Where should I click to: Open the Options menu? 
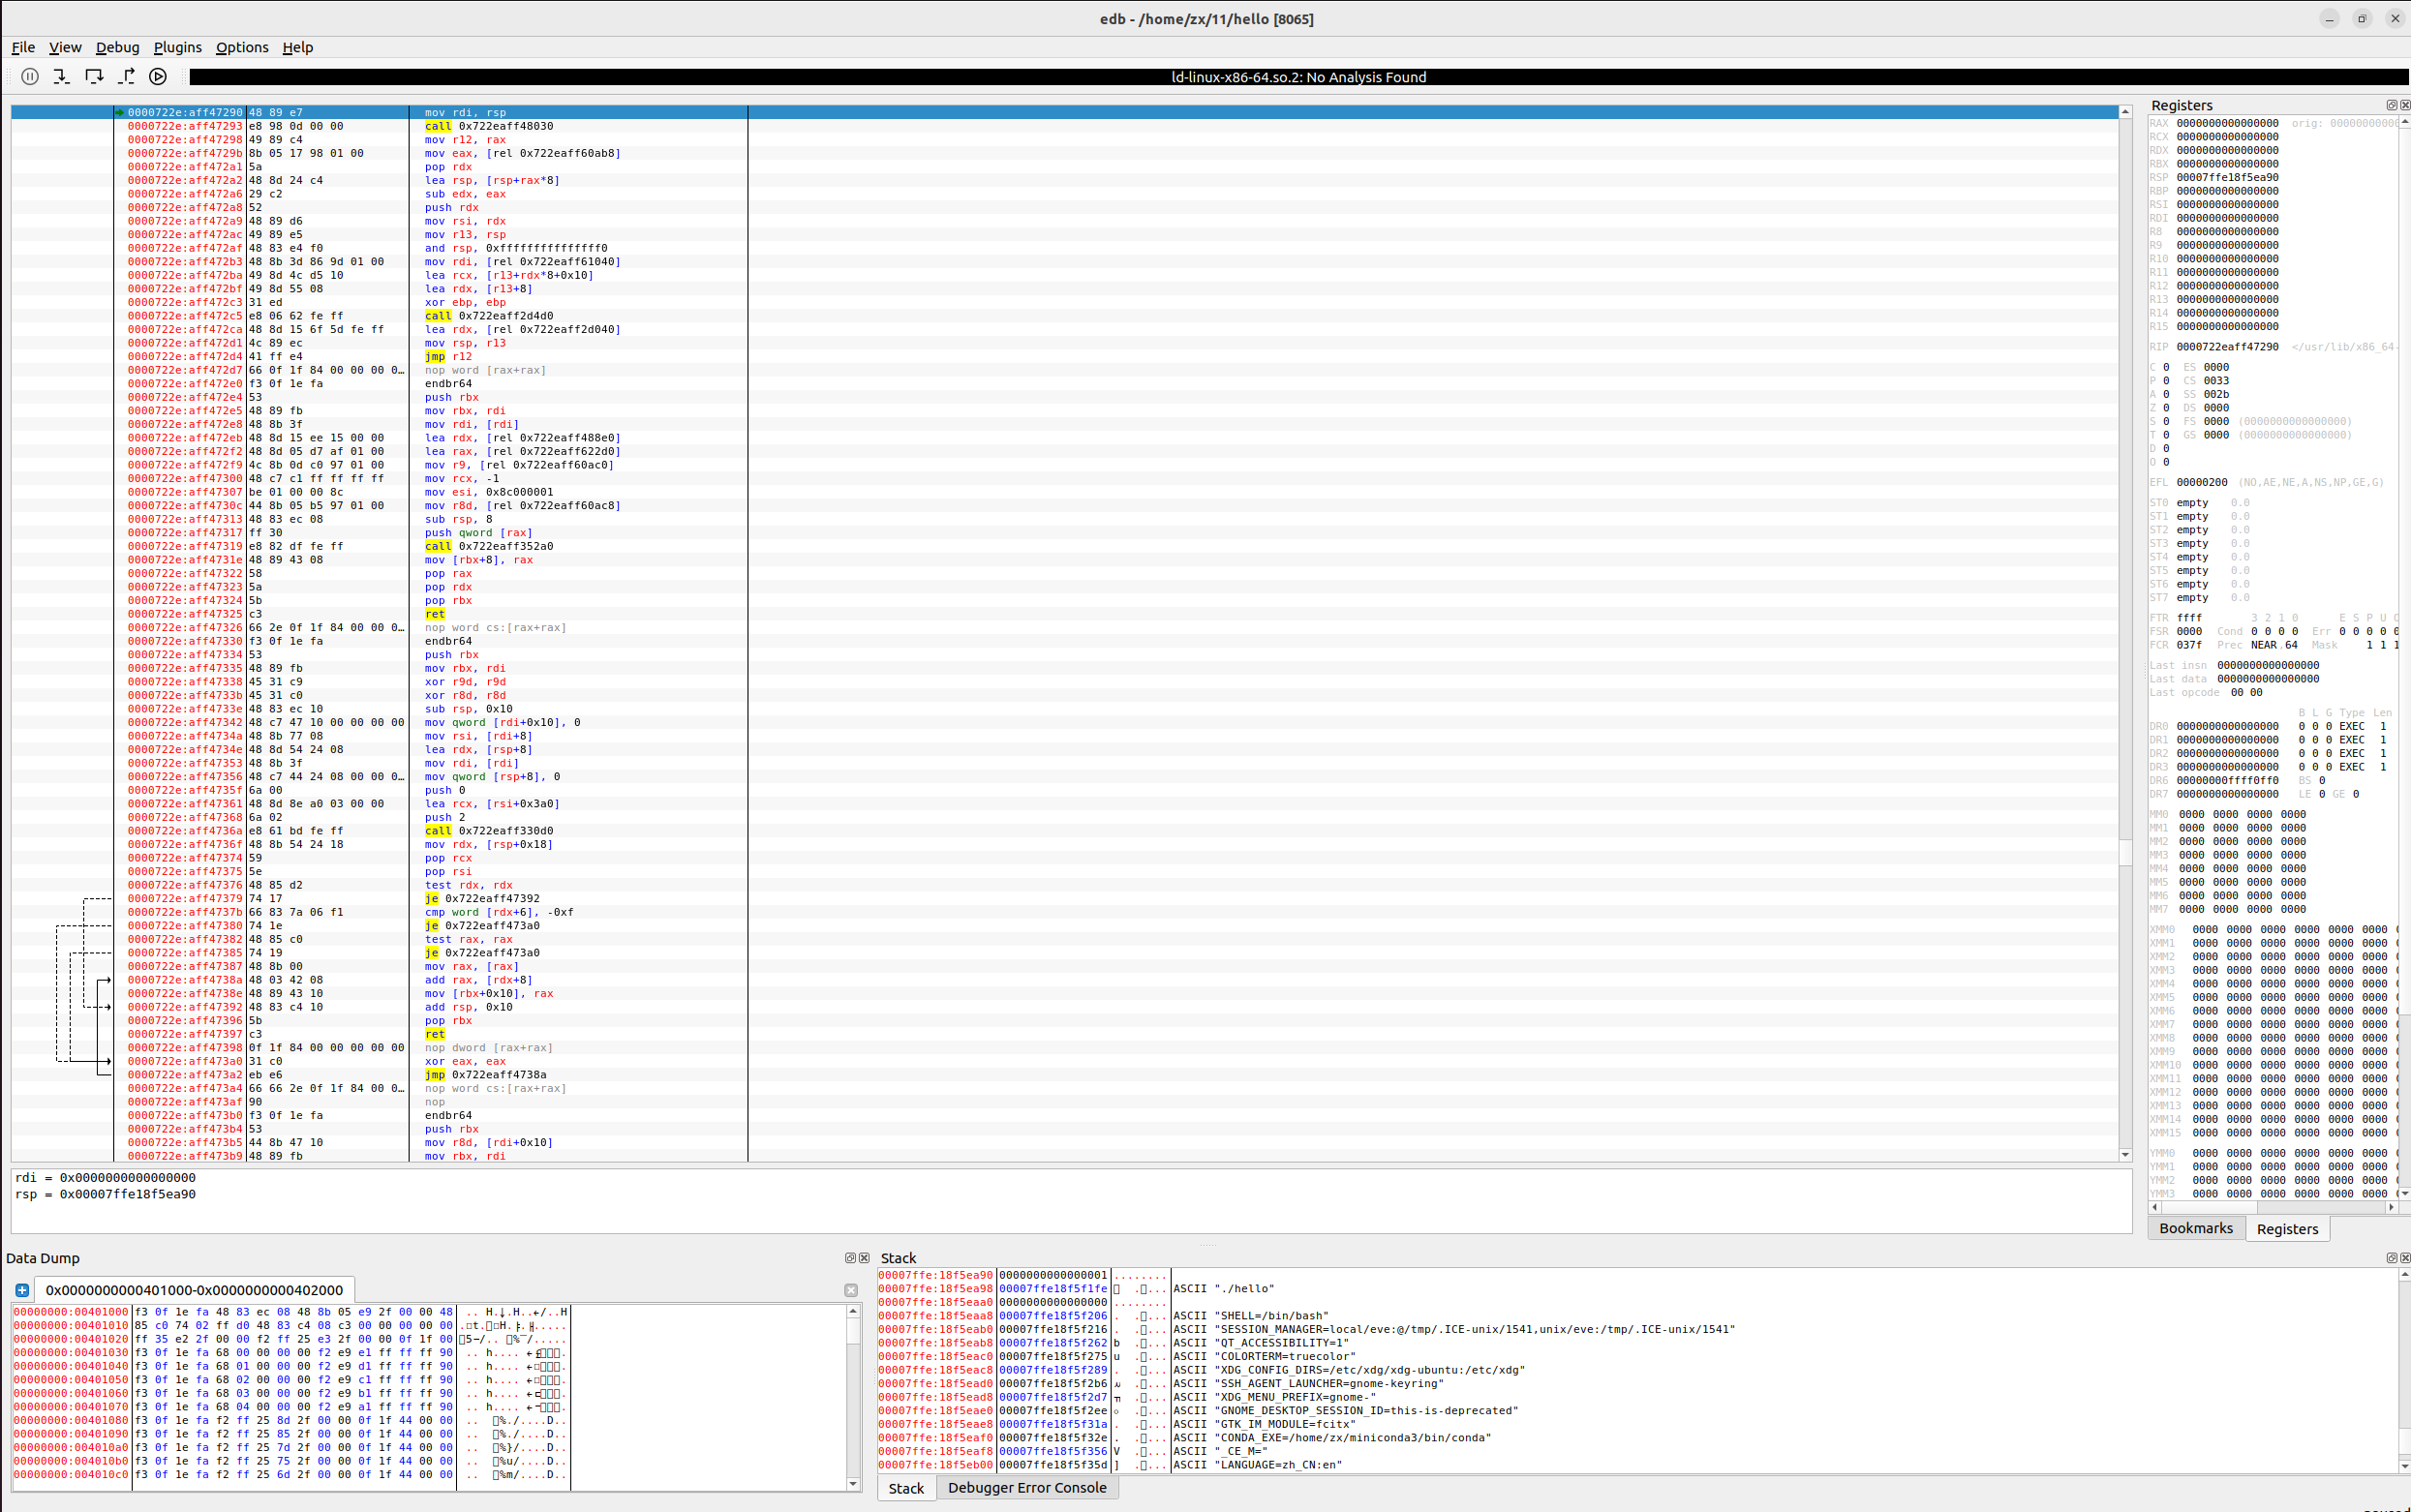pyautogui.click(x=242, y=47)
